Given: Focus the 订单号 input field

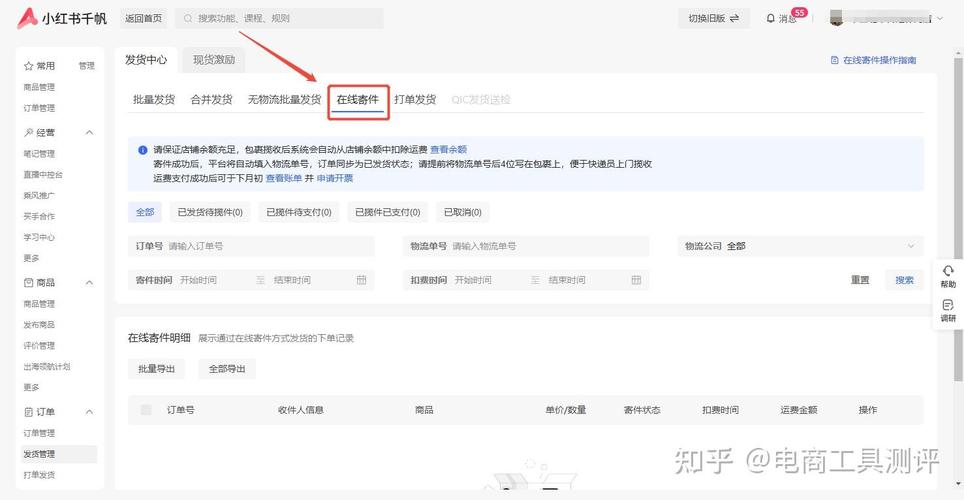Looking at the screenshot, I should (x=268, y=246).
